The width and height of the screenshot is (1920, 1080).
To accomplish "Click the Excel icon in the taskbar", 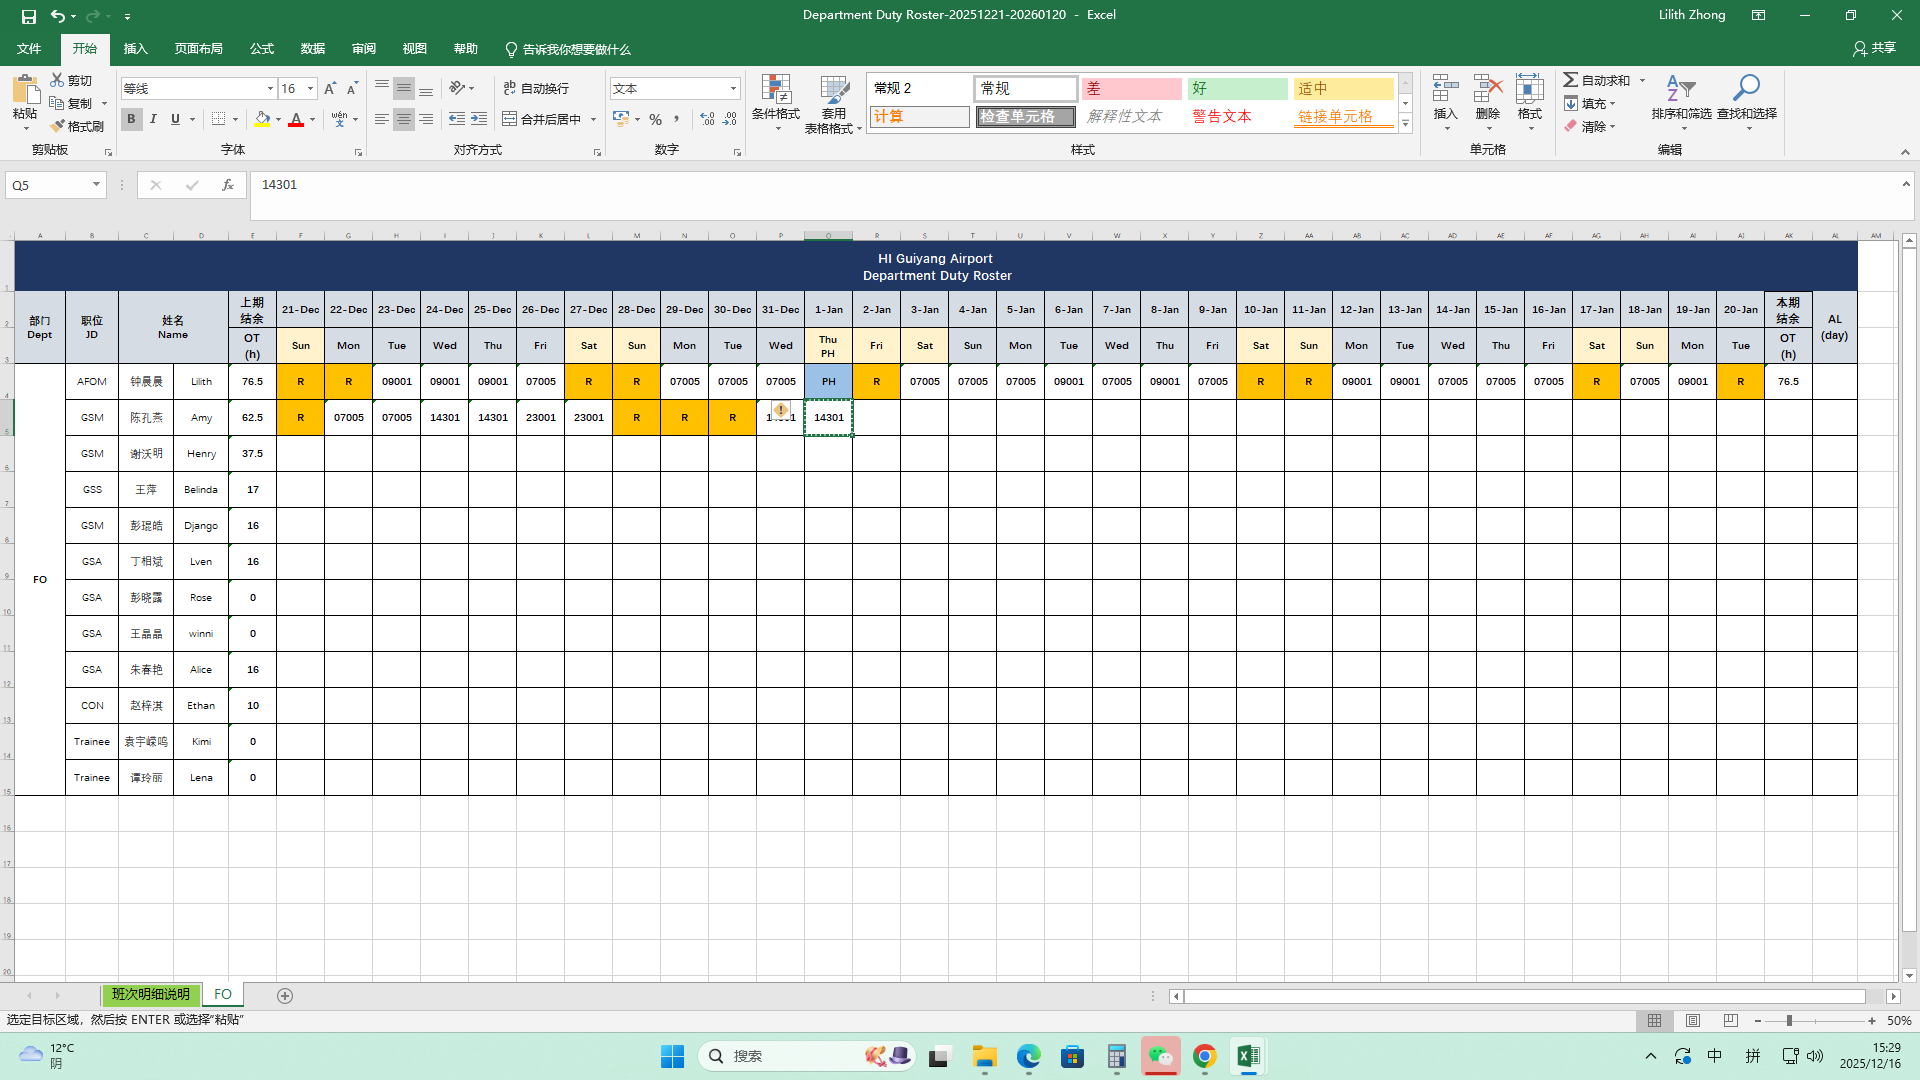I will click(x=1248, y=1056).
